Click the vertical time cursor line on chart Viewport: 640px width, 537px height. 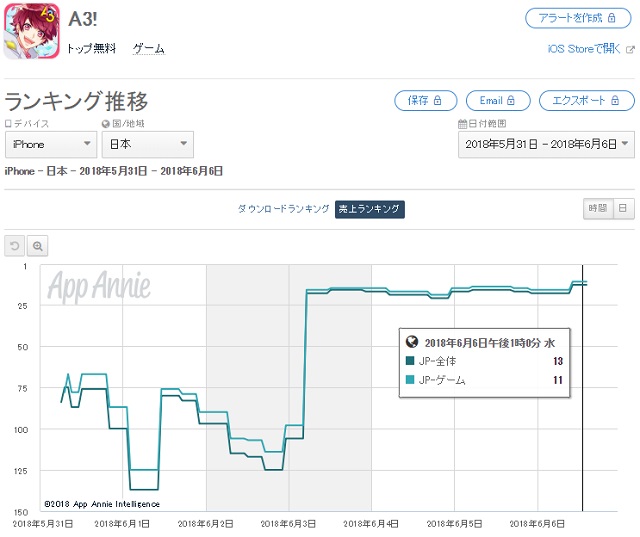pos(582,388)
